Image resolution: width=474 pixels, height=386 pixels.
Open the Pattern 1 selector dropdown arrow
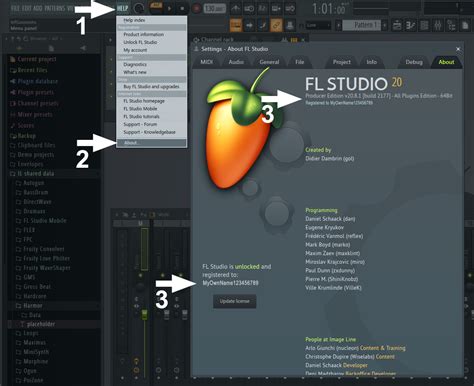[385, 25]
